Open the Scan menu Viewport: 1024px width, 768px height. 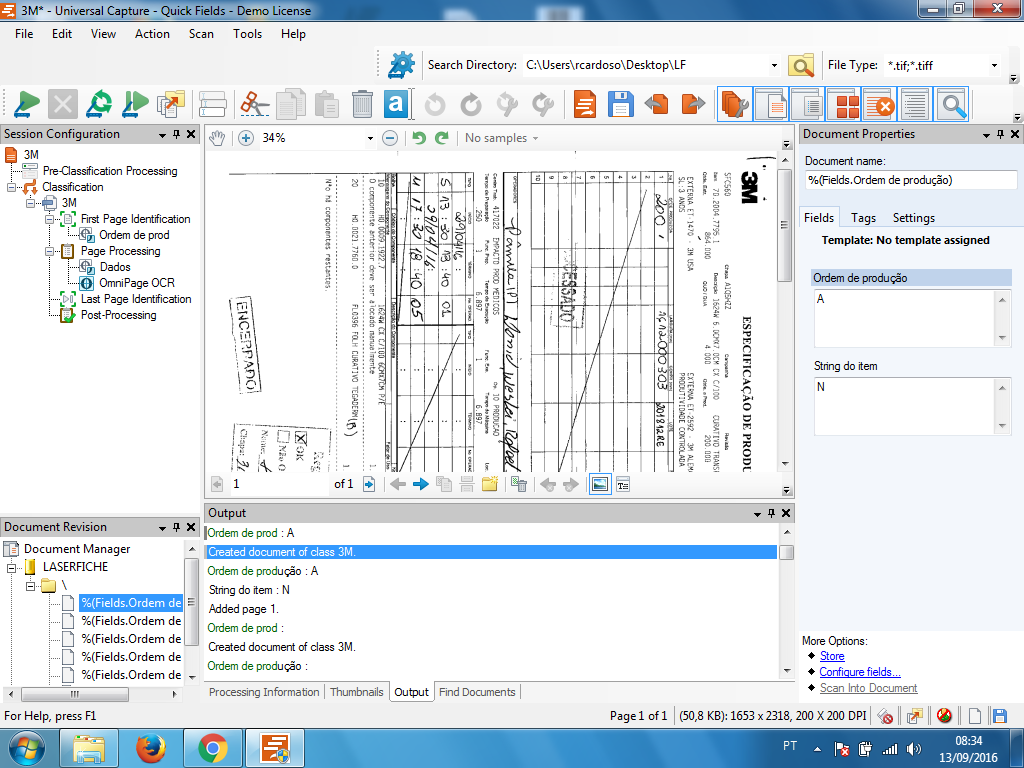(201, 33)
